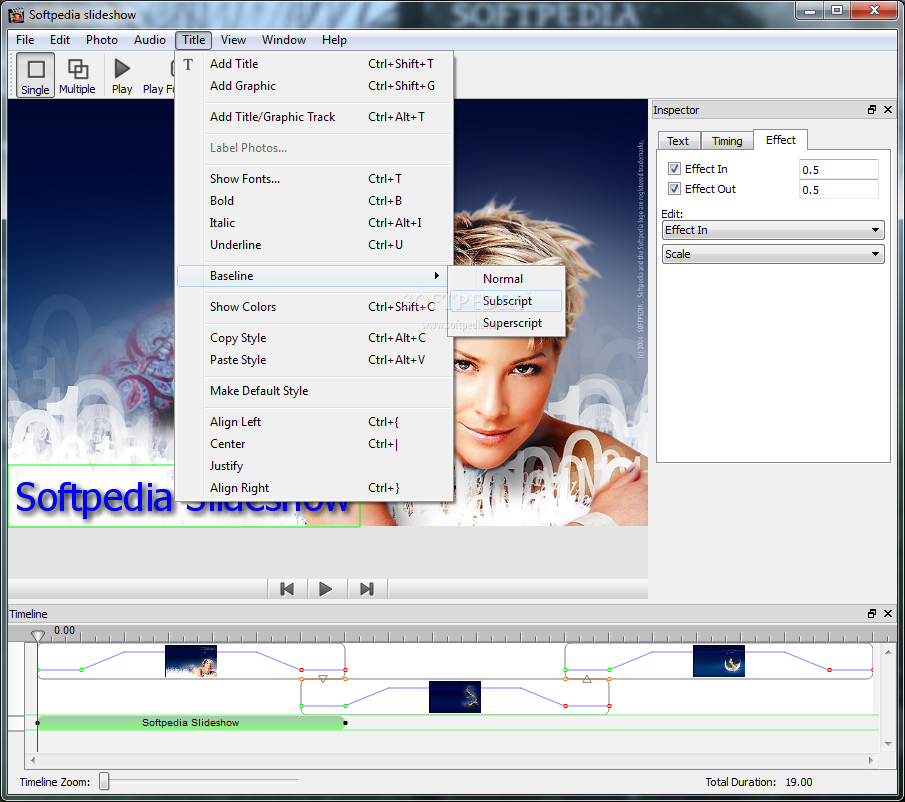Skip to previous slide in preview
This screenshot has width=905, height=802.
[287, 589]
